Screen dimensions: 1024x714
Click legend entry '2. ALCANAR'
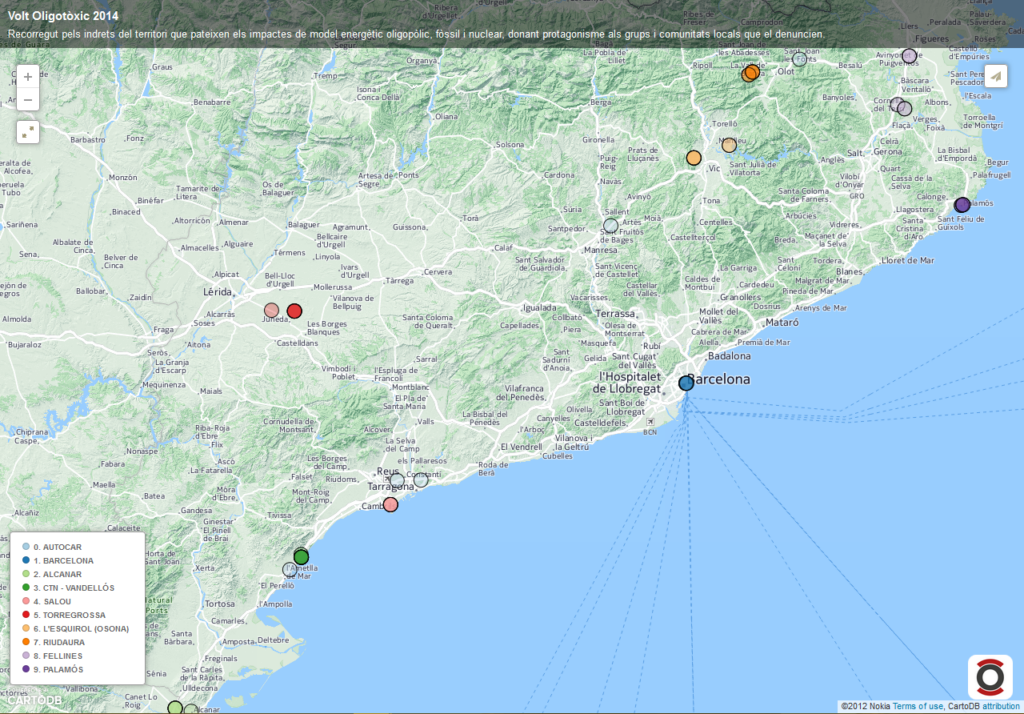[57, 574]
